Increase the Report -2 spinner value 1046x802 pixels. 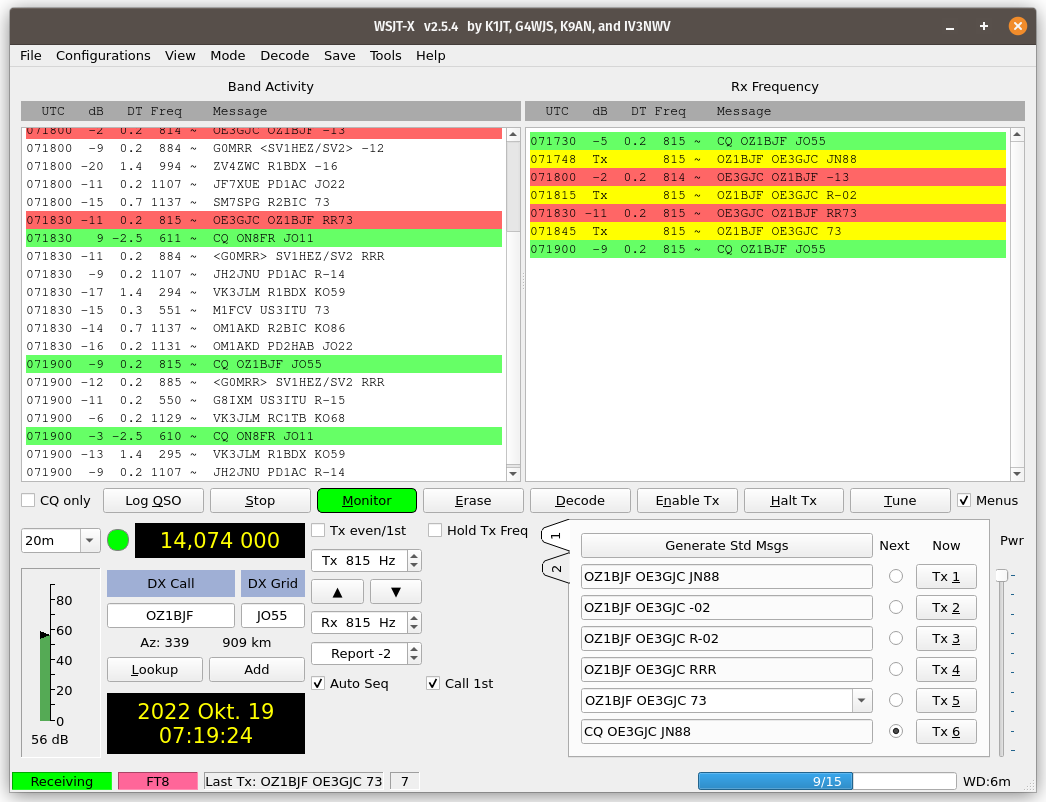coord(415,649)
